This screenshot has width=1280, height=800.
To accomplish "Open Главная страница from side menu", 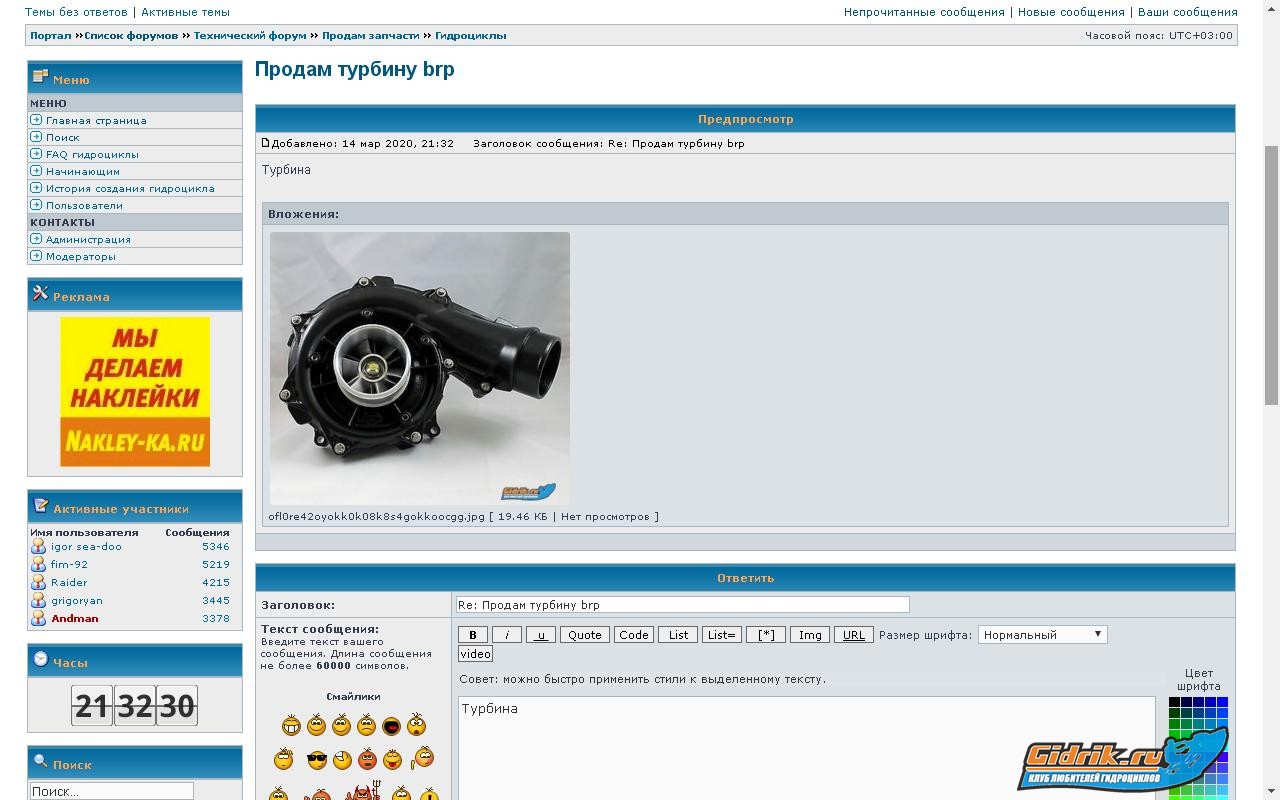I will [x=96, y=120].
